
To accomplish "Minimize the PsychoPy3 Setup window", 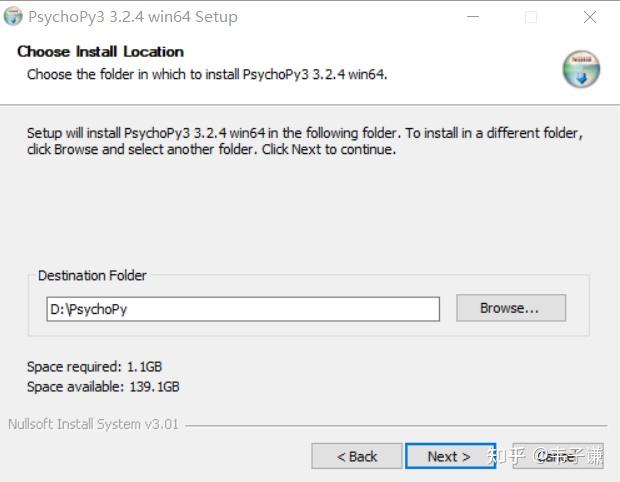I will [472, 17].
